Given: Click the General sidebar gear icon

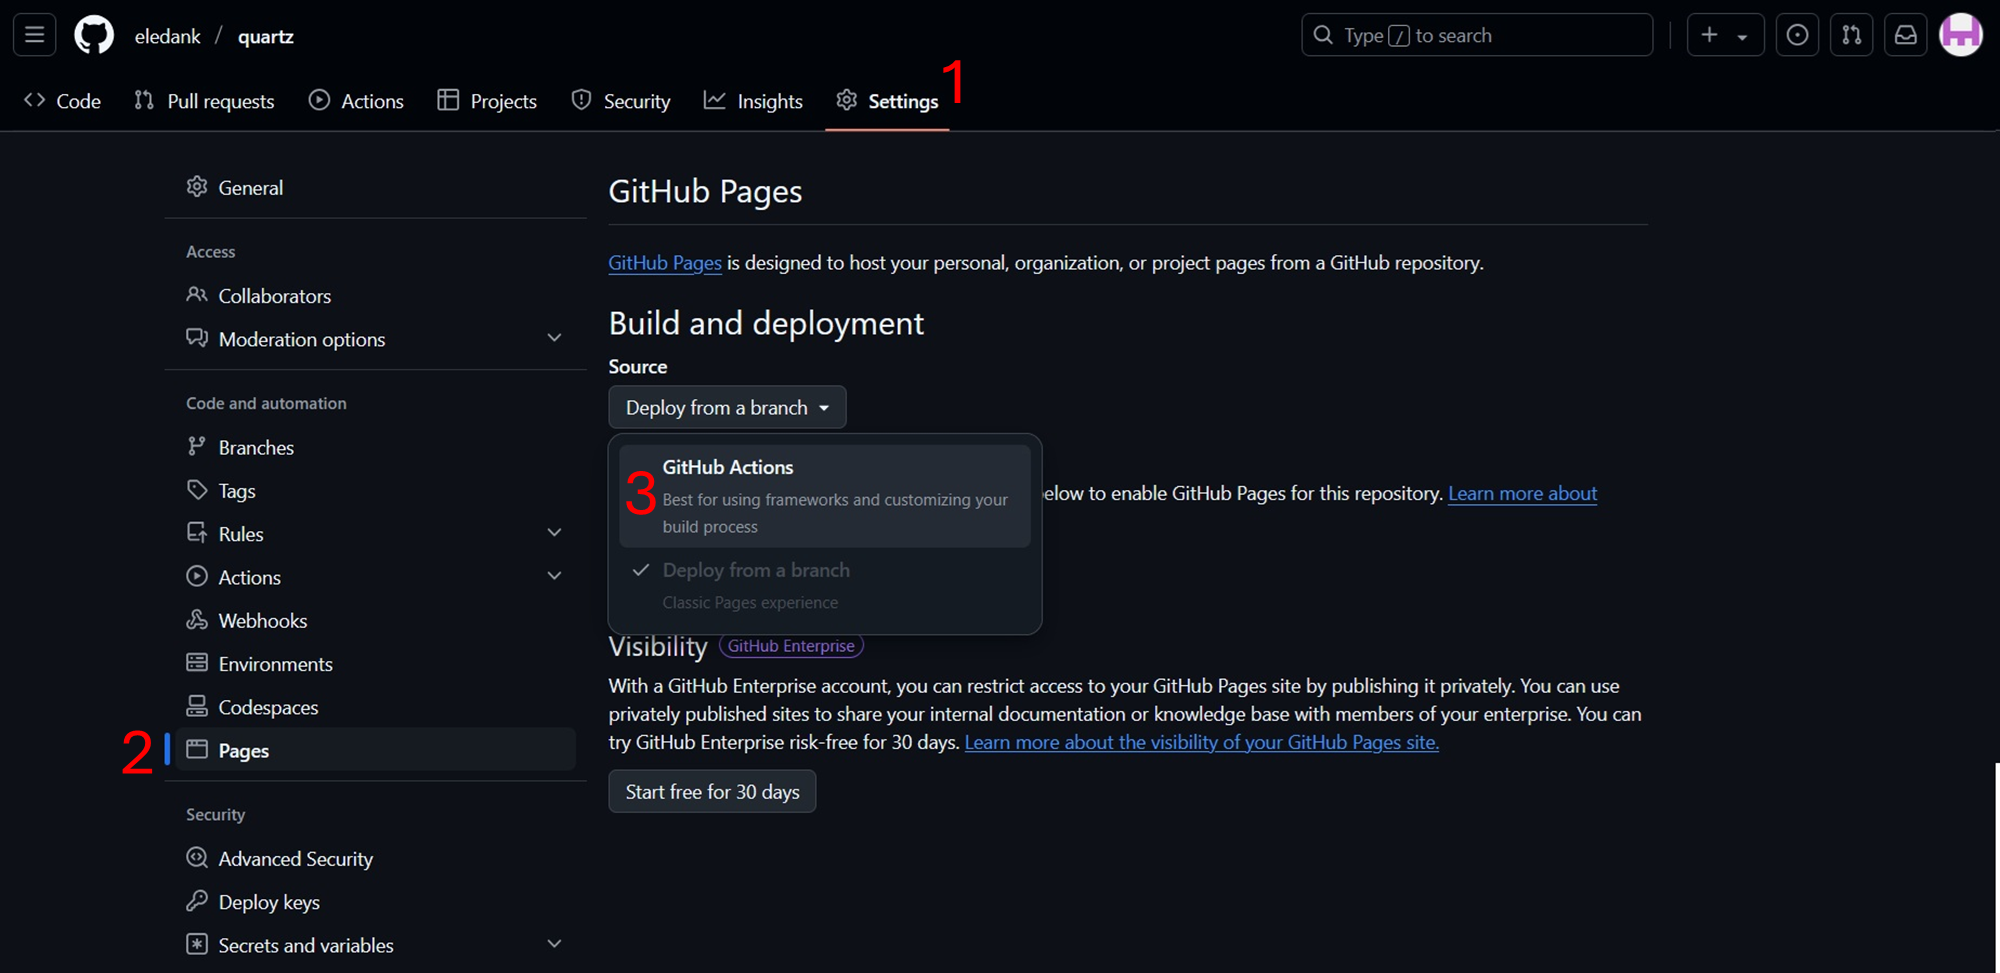Looking at the screenshot, I should pyautogui.click(x=197, y=187).
